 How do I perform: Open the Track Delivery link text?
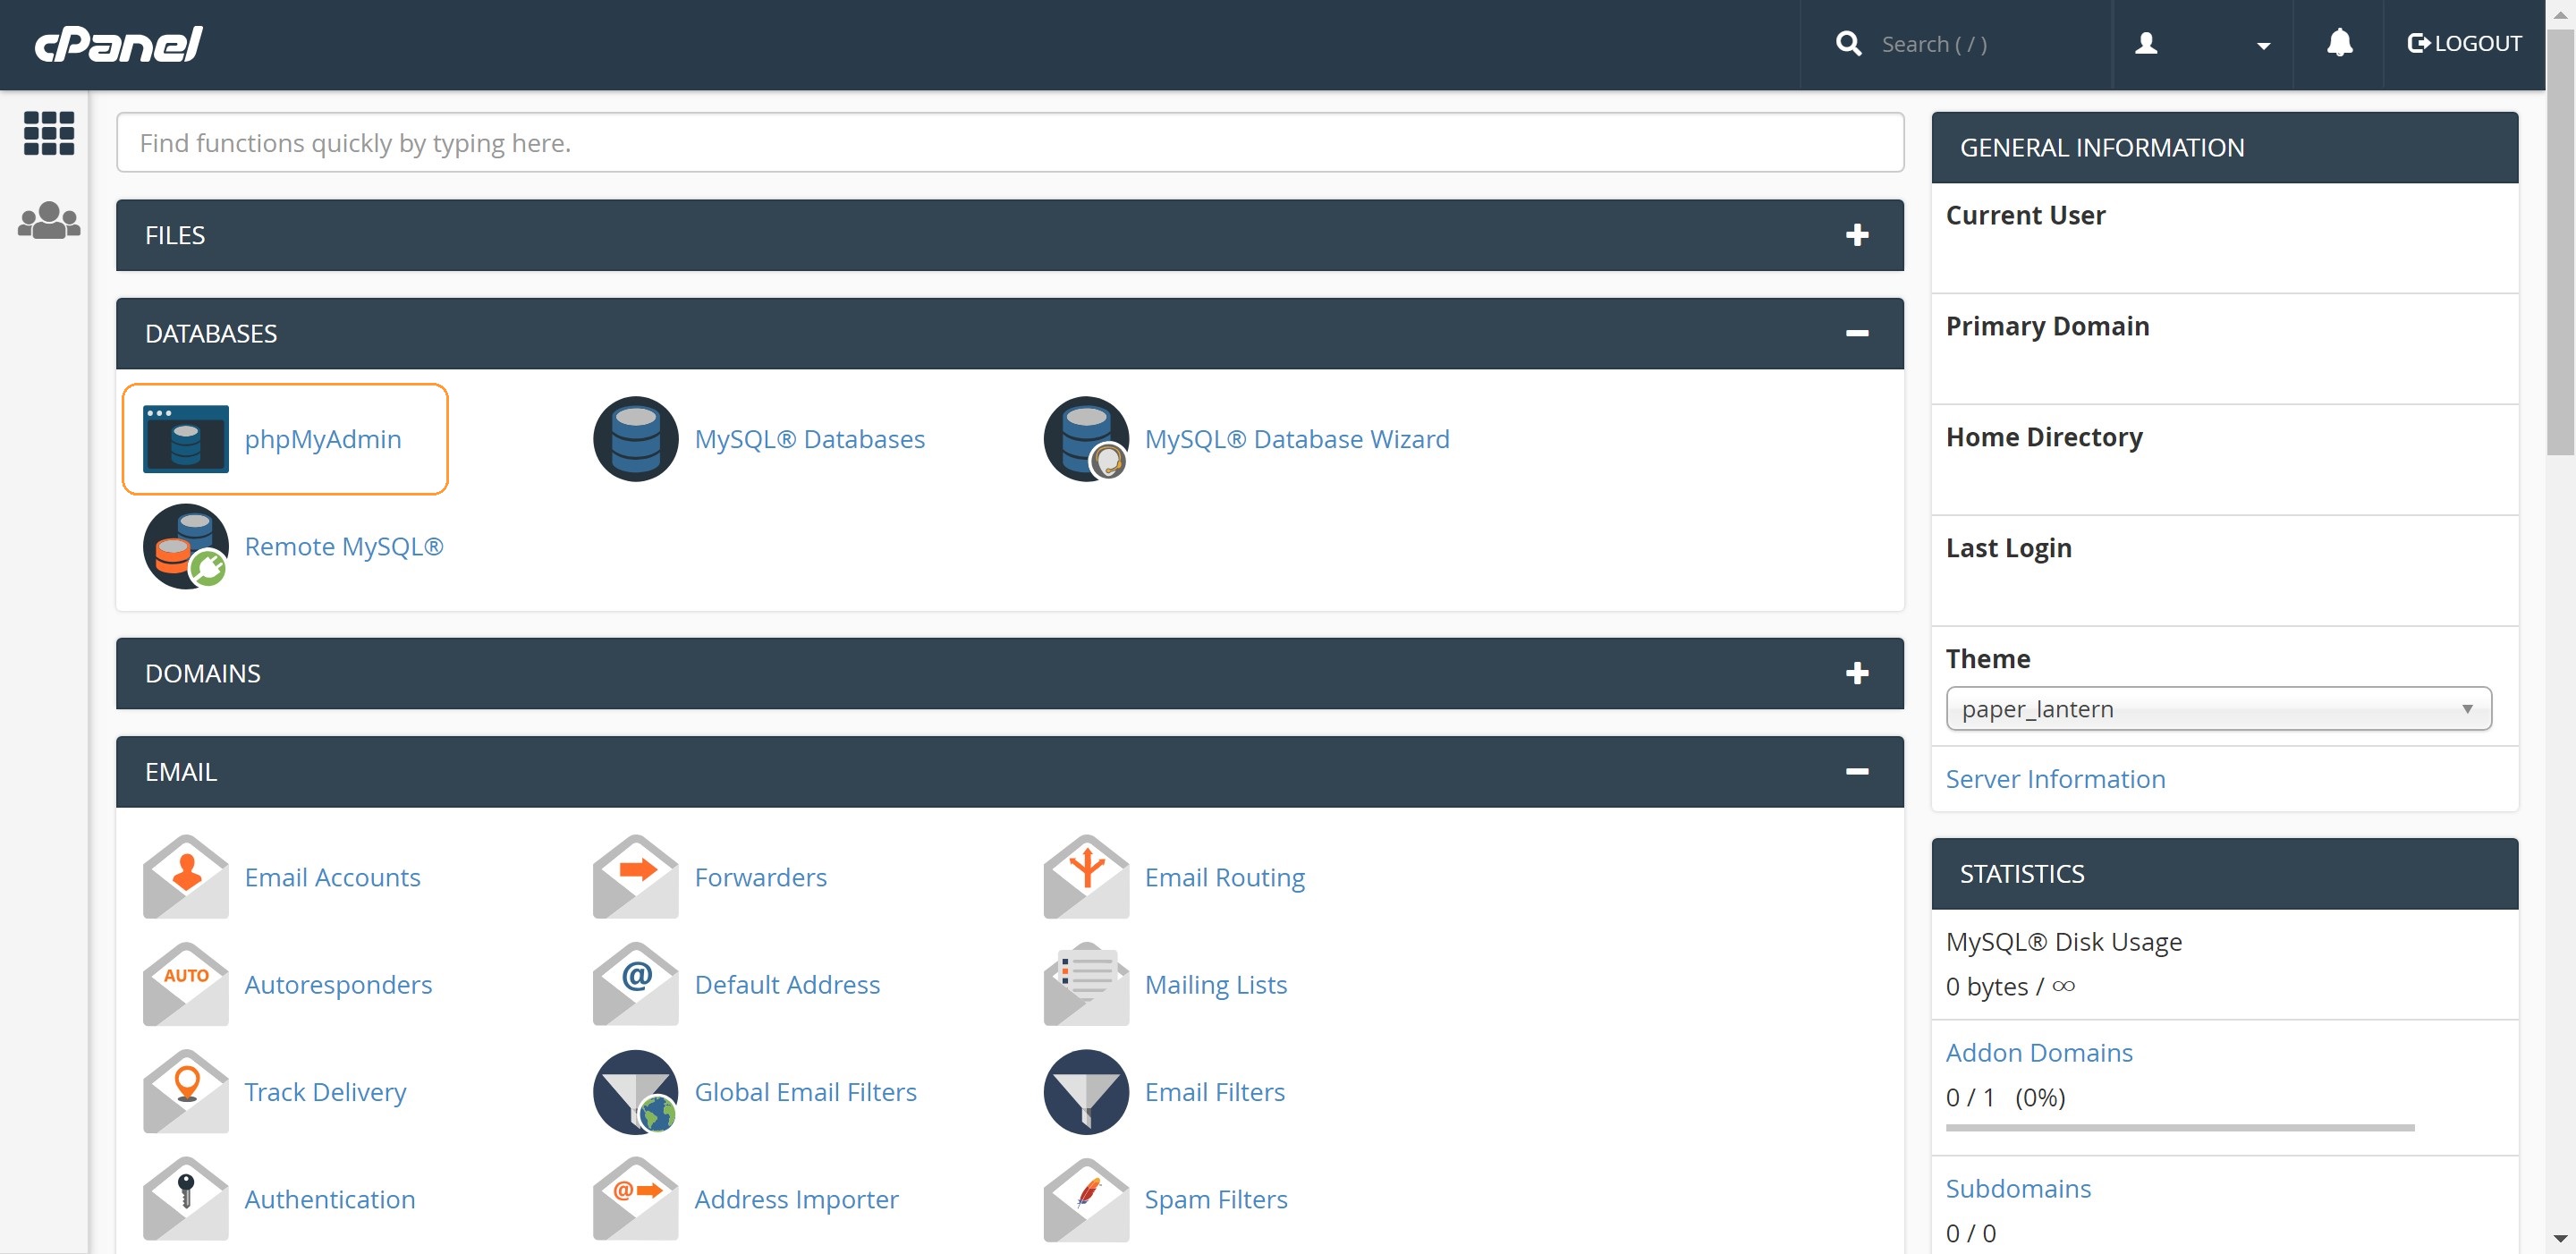tap(326, 1092)
